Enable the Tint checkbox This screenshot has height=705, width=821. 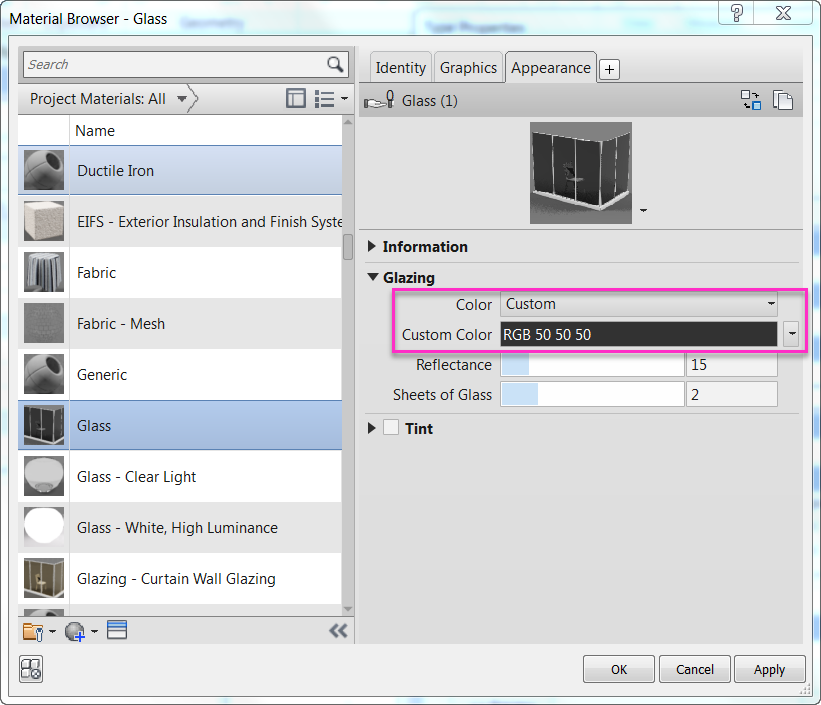coord(391,428)
